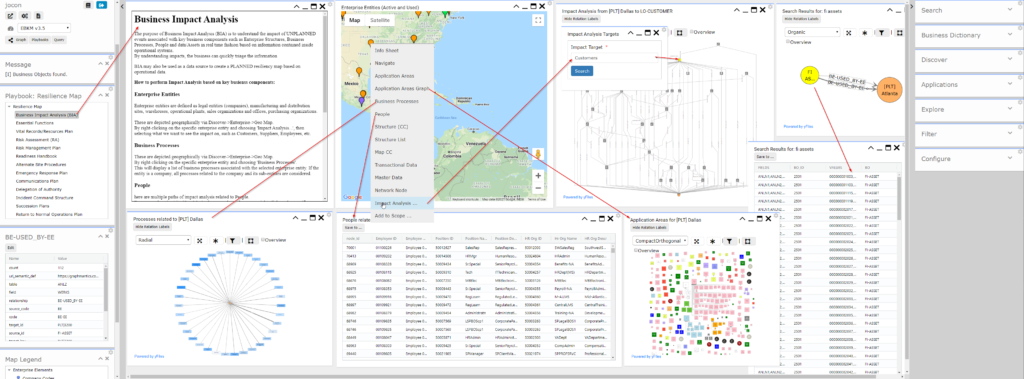
Task: Click the Street View pegman on the map
Action: [538, 154]
